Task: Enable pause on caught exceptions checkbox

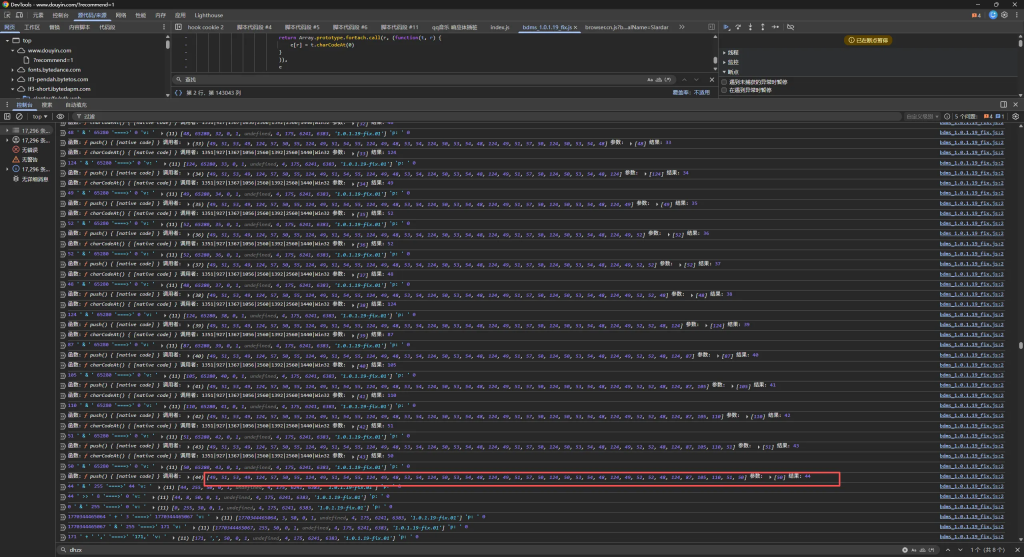Action: (725, 90)
